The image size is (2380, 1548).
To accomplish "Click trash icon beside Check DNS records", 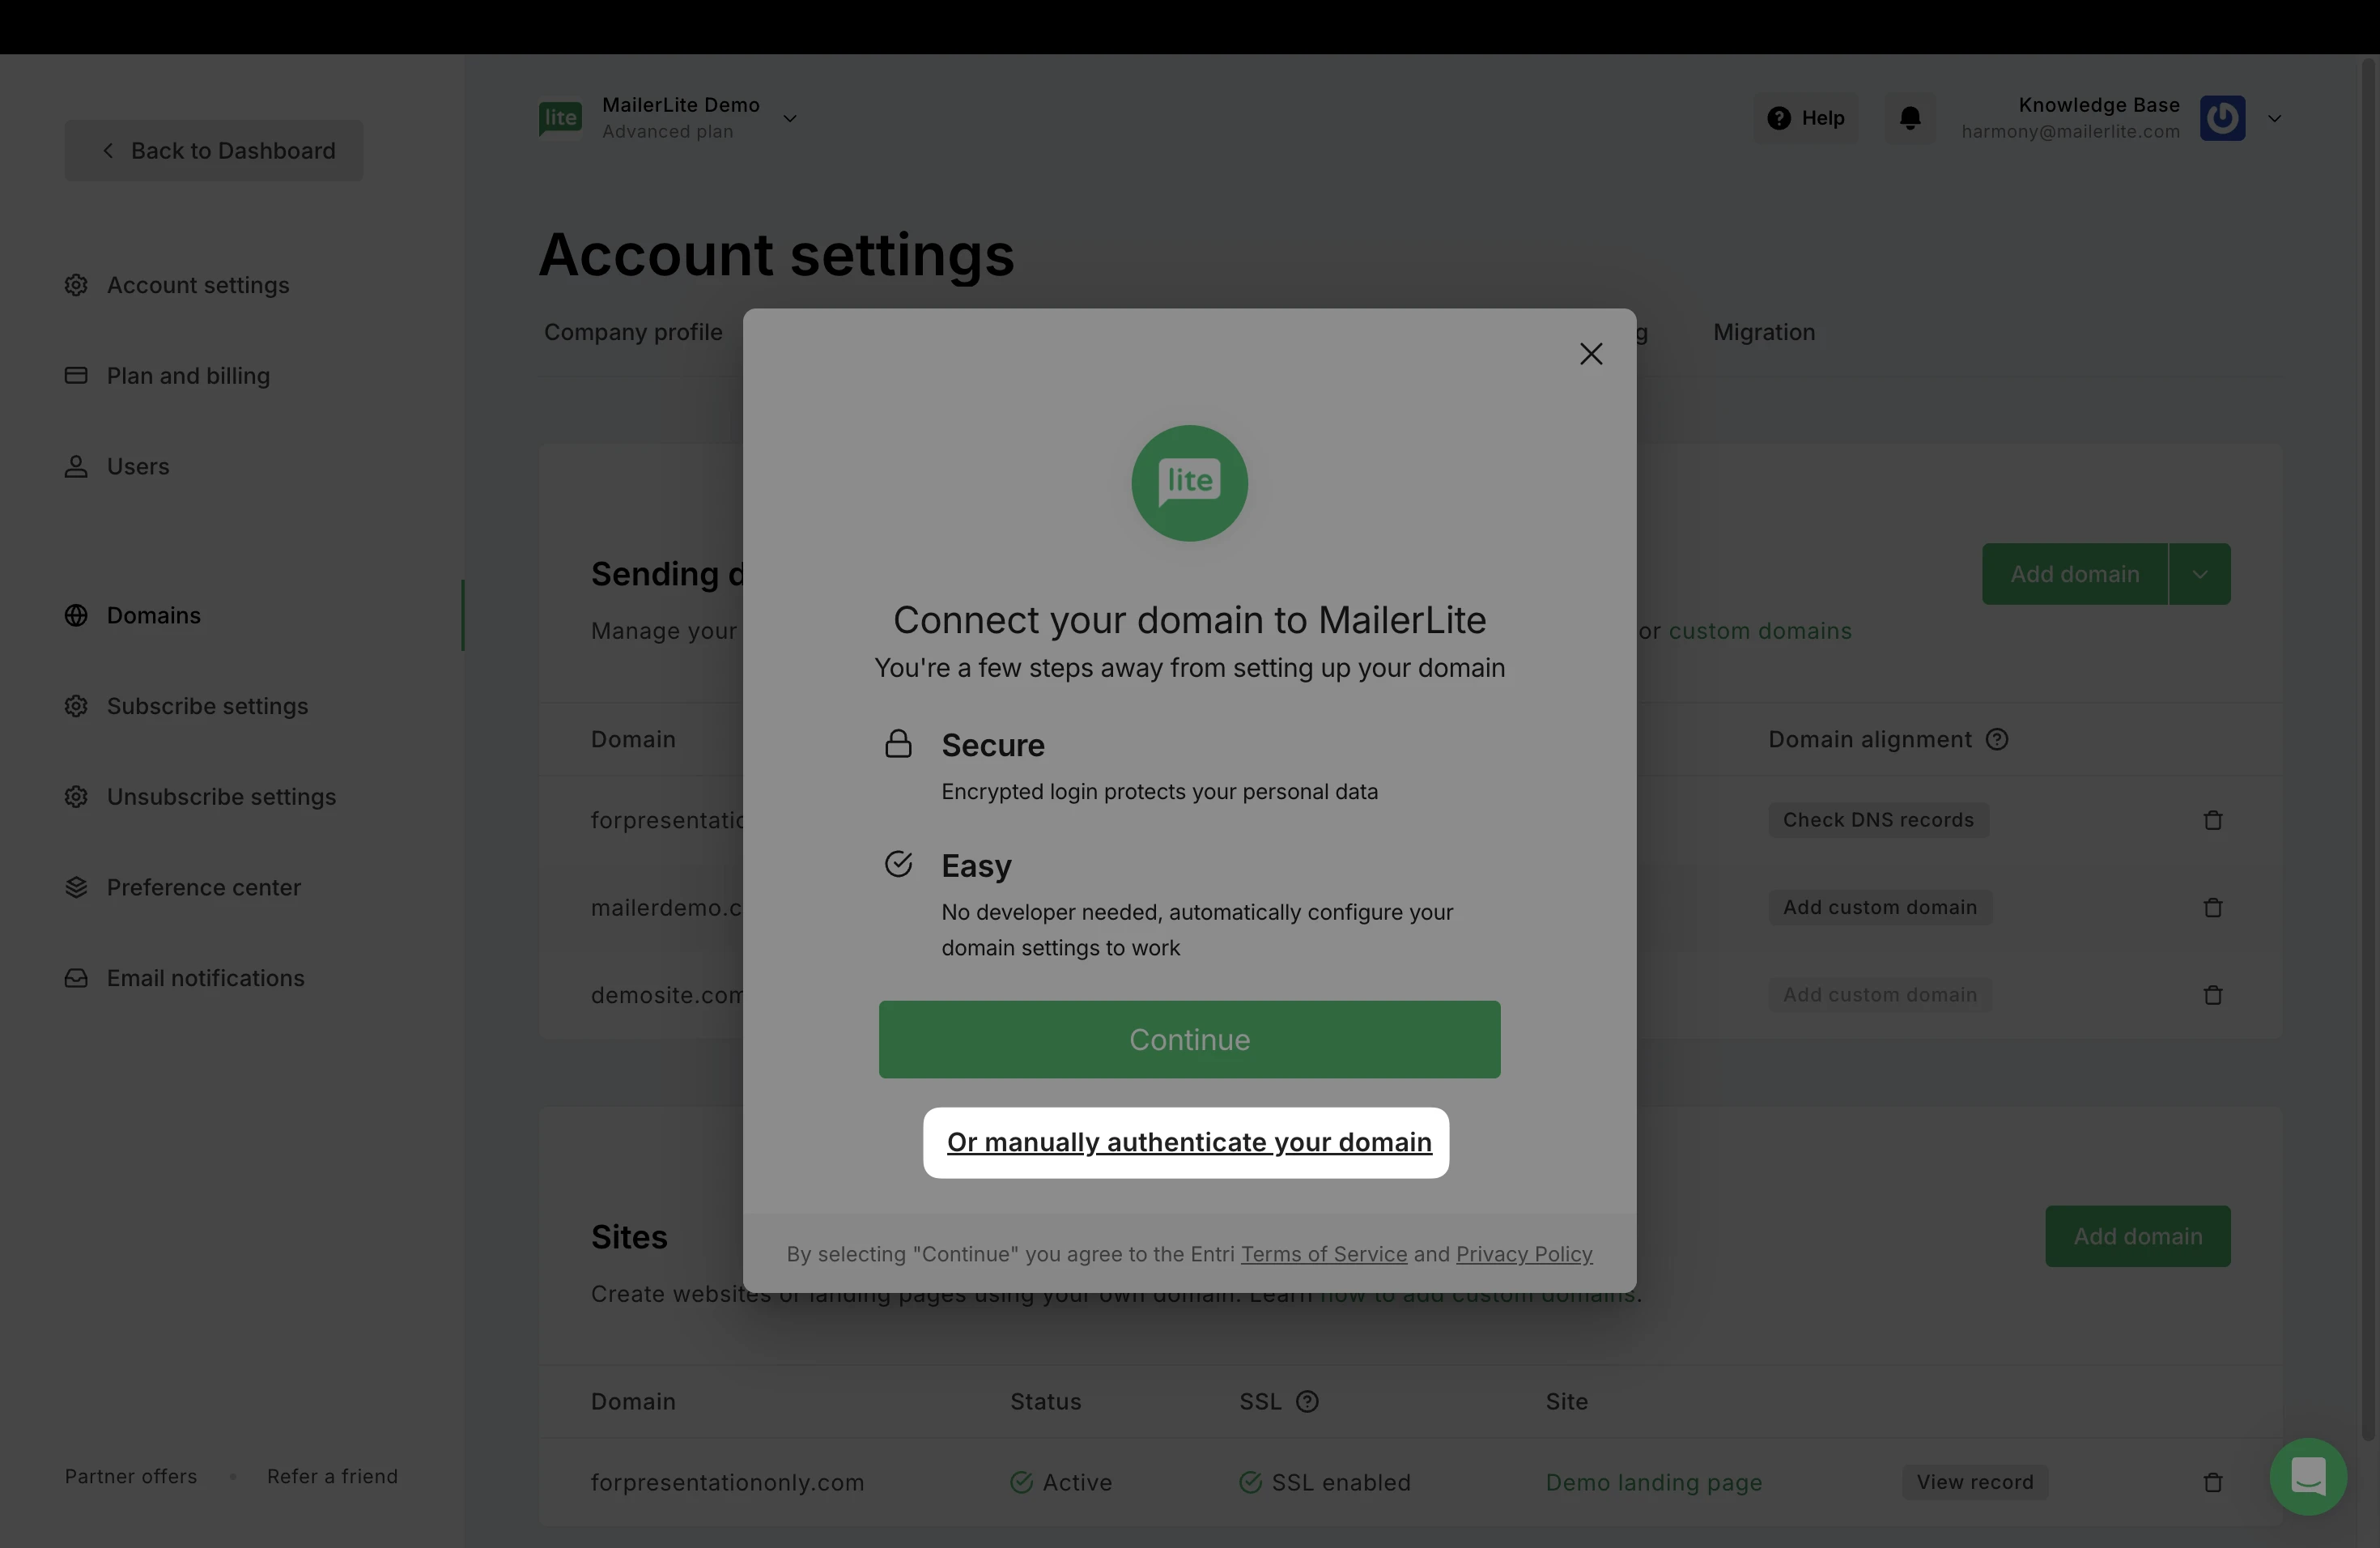I will 2213,820.
